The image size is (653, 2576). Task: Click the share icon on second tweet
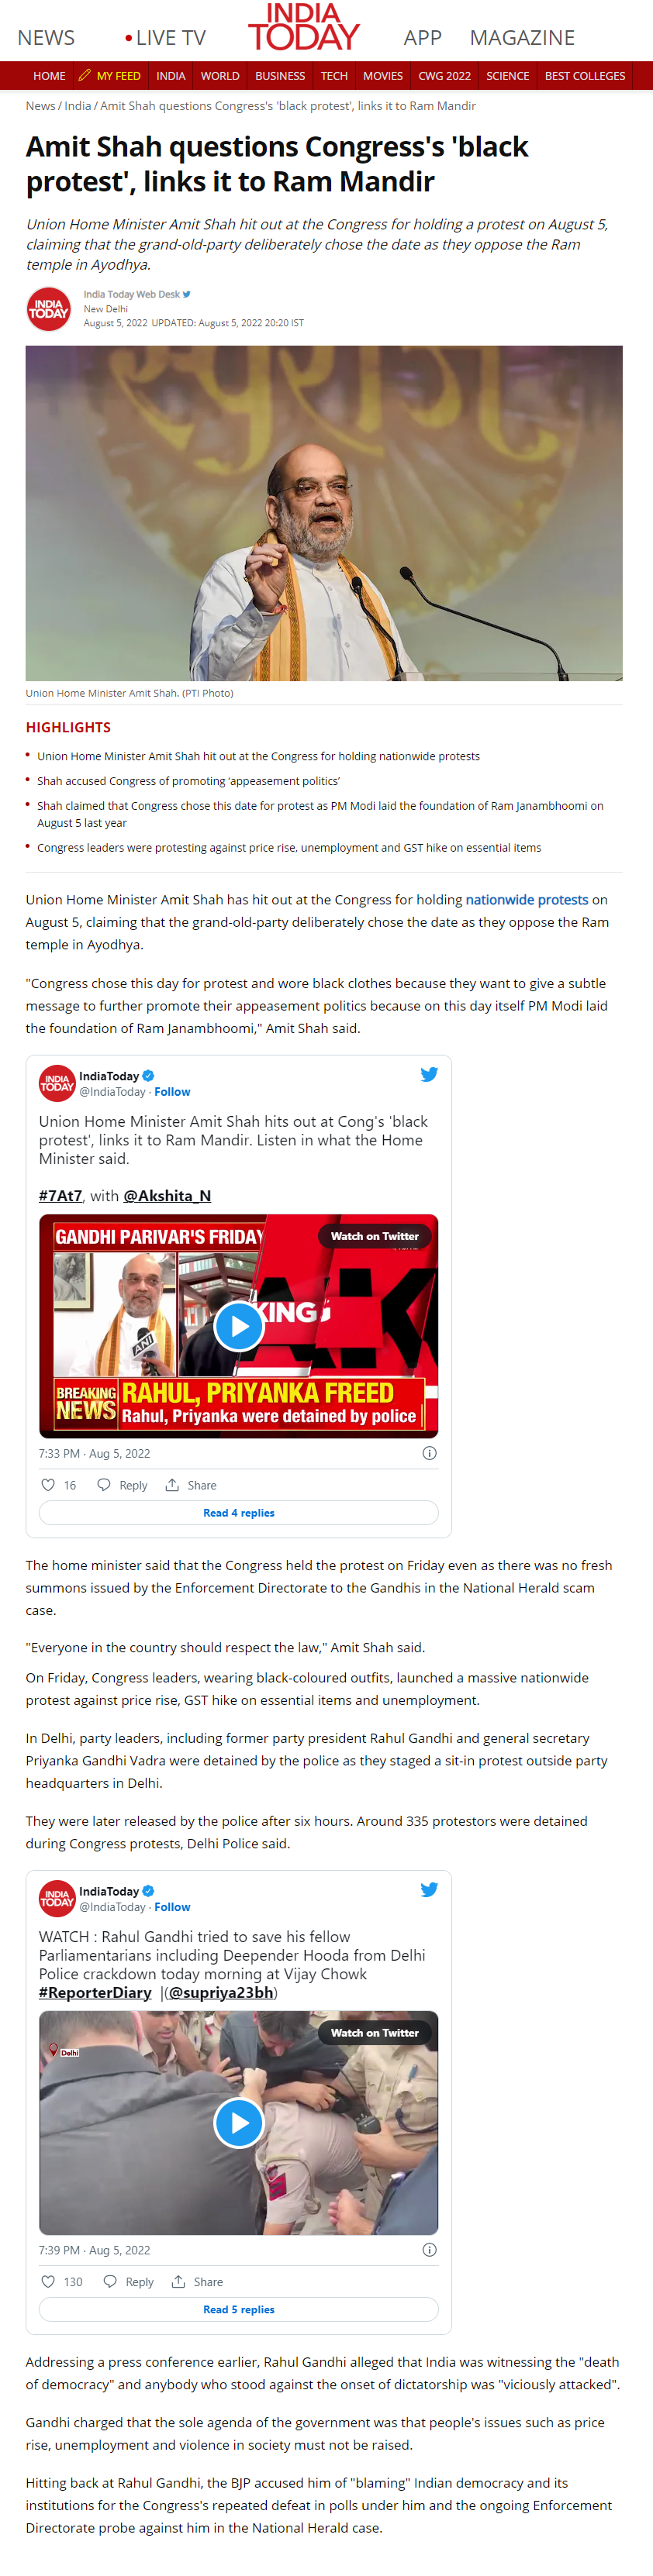click(x=178, y=2281)
